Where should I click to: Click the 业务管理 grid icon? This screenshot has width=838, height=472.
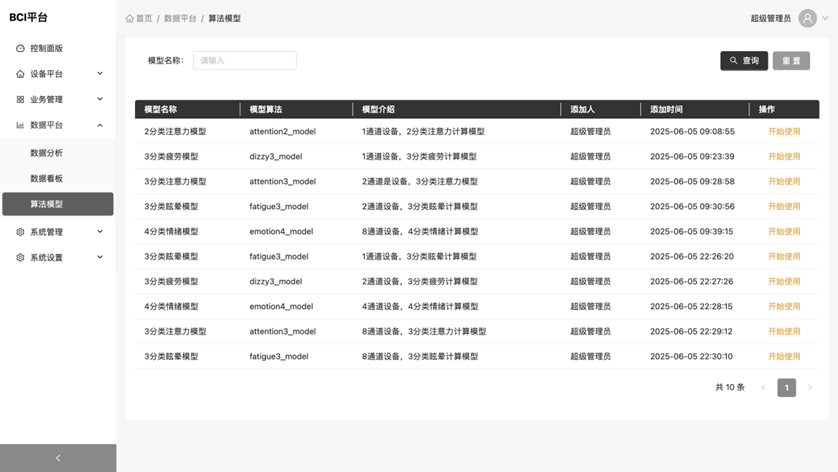(x=20, y=100)
